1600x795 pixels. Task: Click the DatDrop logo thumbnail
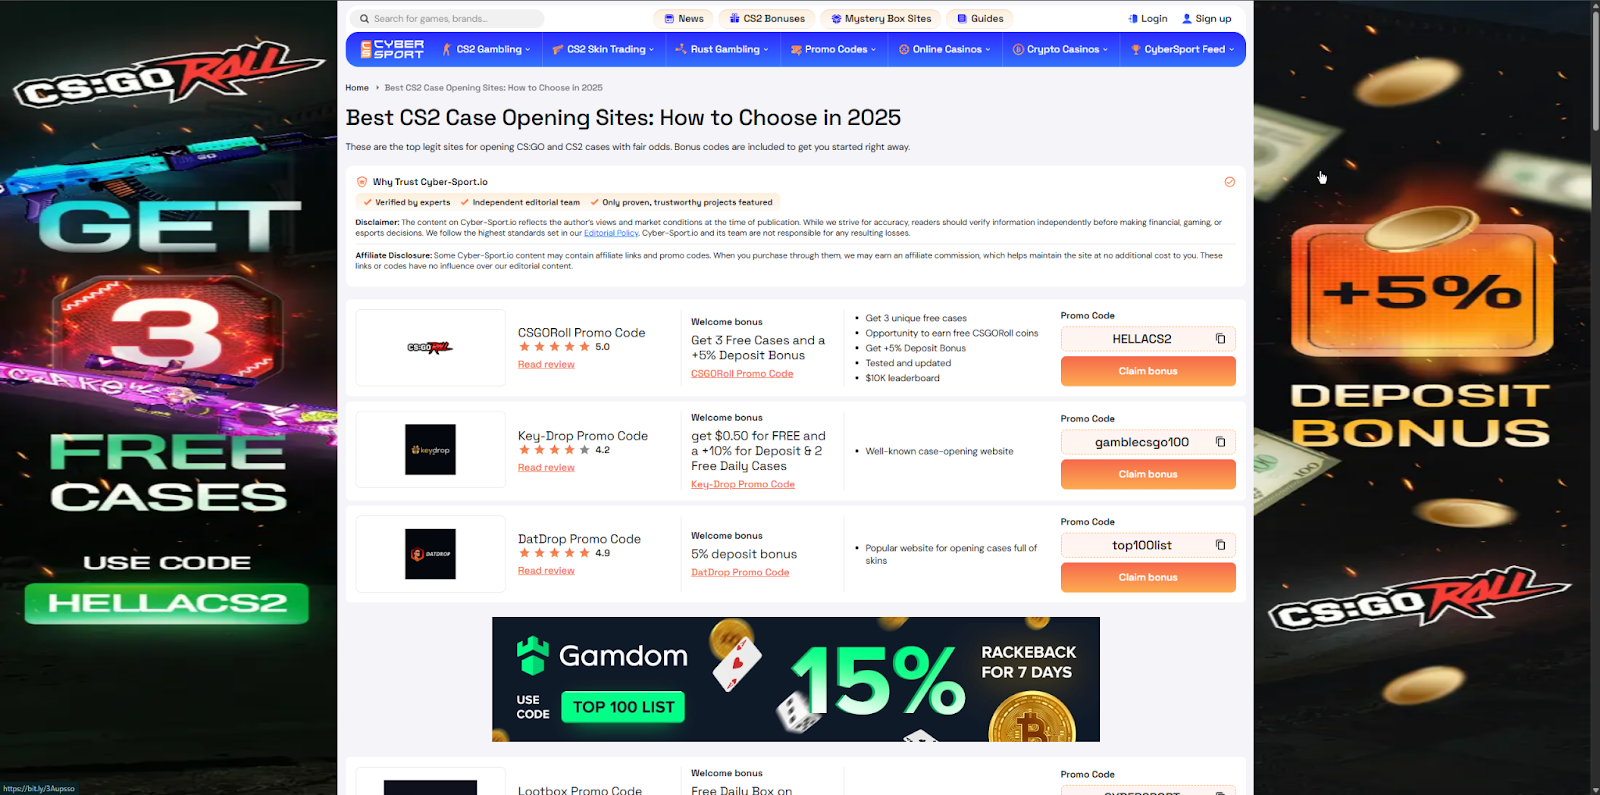click(x=430, y=554)
